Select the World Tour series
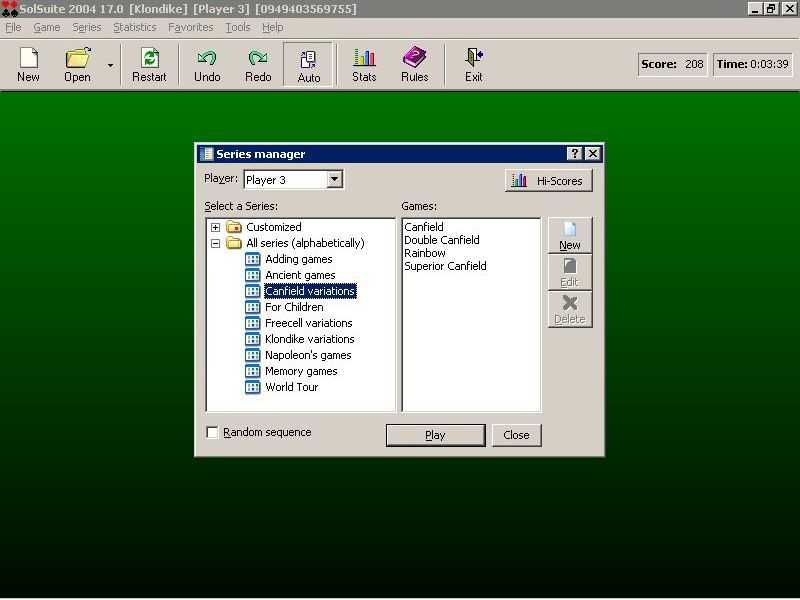 (291, 387)
